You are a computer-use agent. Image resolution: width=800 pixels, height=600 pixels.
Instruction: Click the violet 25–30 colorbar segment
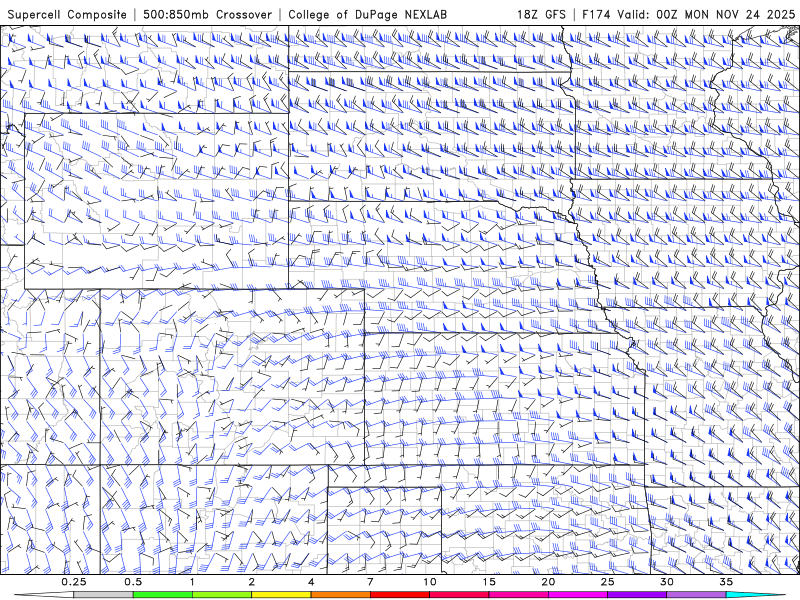(637, 595)
